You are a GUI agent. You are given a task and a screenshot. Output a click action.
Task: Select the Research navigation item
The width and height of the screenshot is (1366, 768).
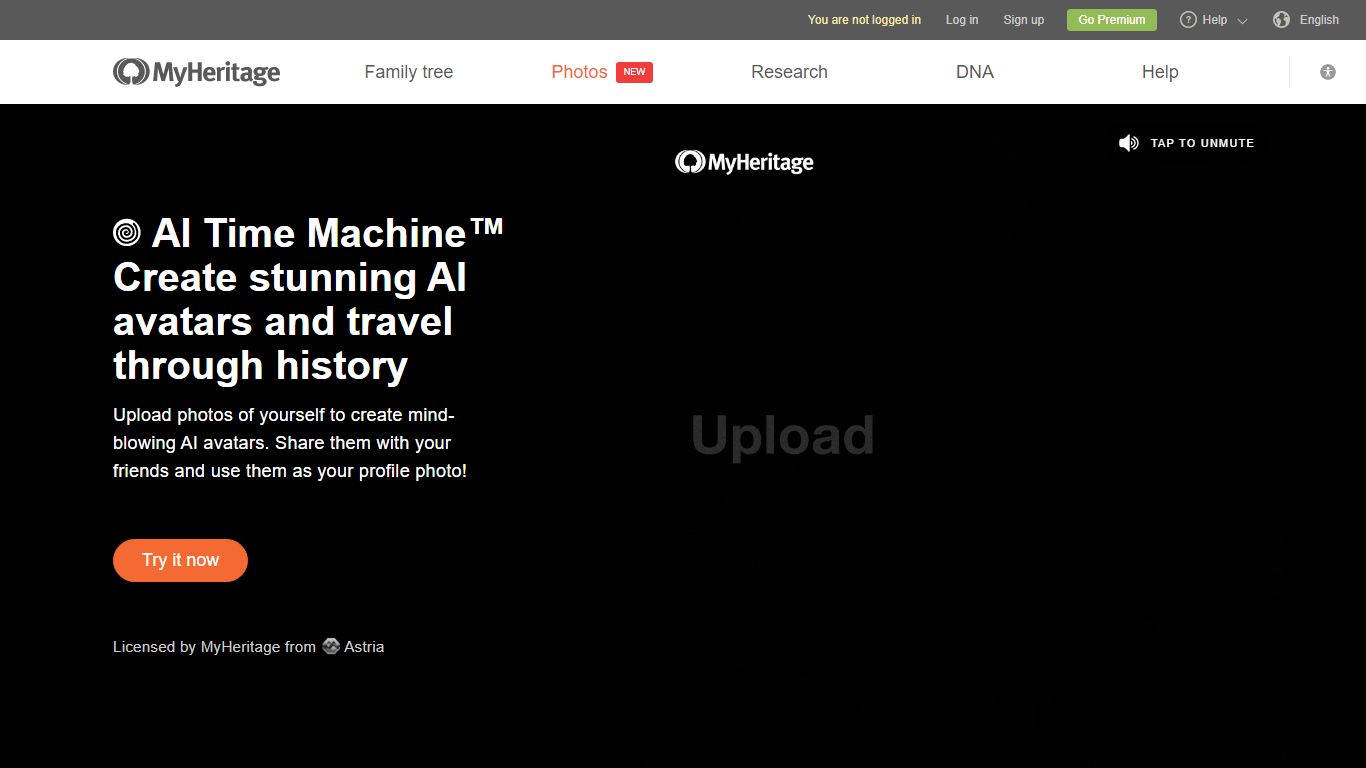789,71
